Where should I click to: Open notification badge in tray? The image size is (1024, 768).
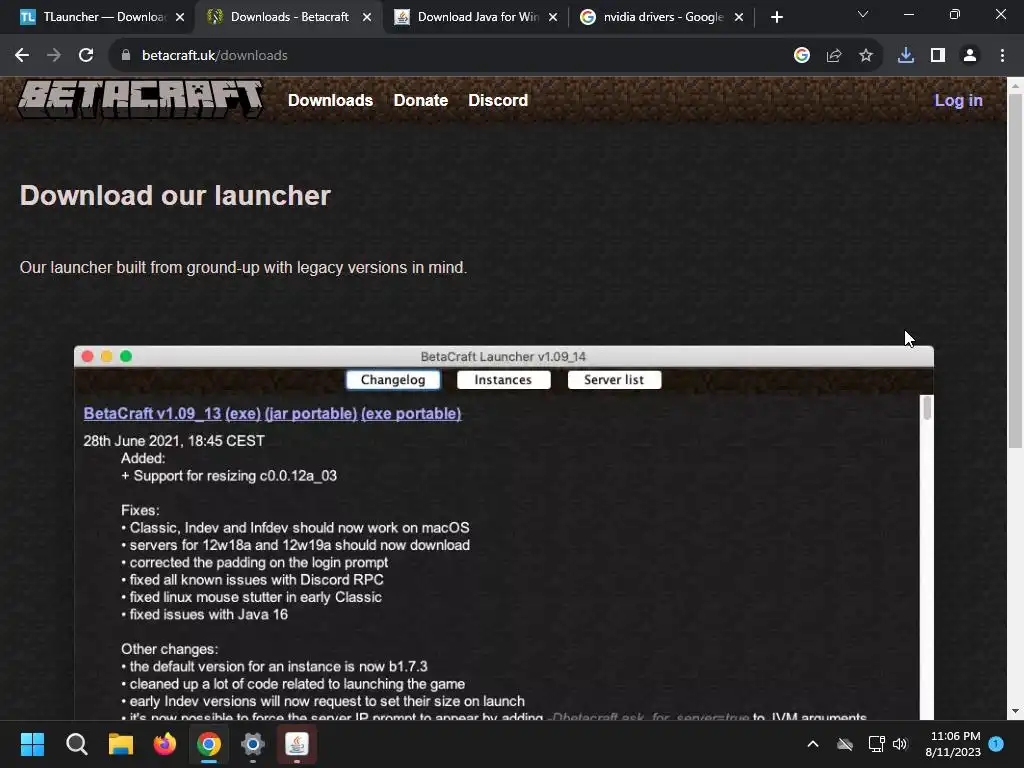pos(997,744)
